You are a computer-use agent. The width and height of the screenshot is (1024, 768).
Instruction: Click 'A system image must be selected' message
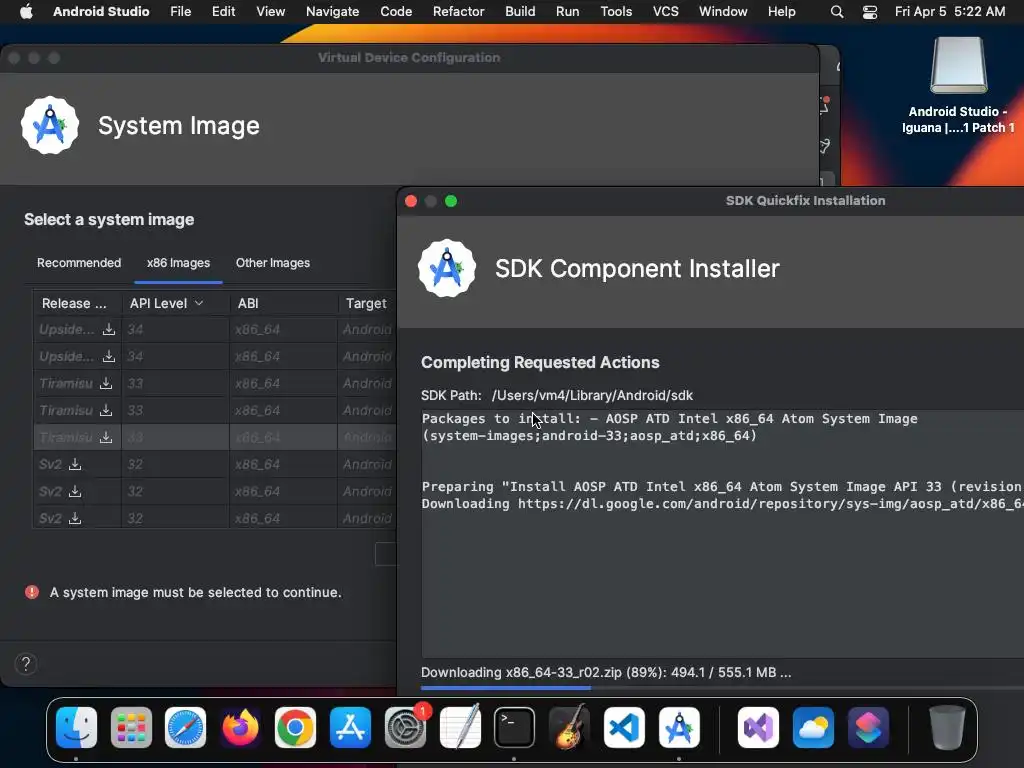click(195, 592)
